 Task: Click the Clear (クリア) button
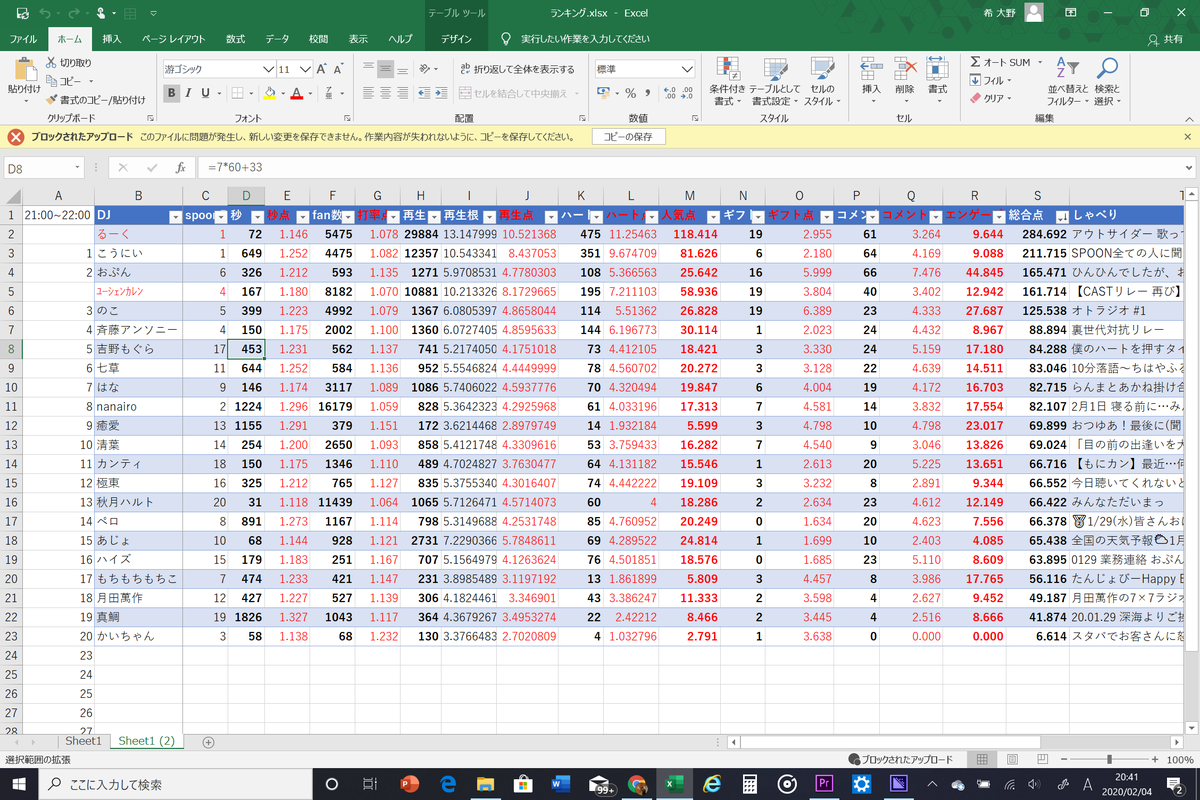[990, 98]
